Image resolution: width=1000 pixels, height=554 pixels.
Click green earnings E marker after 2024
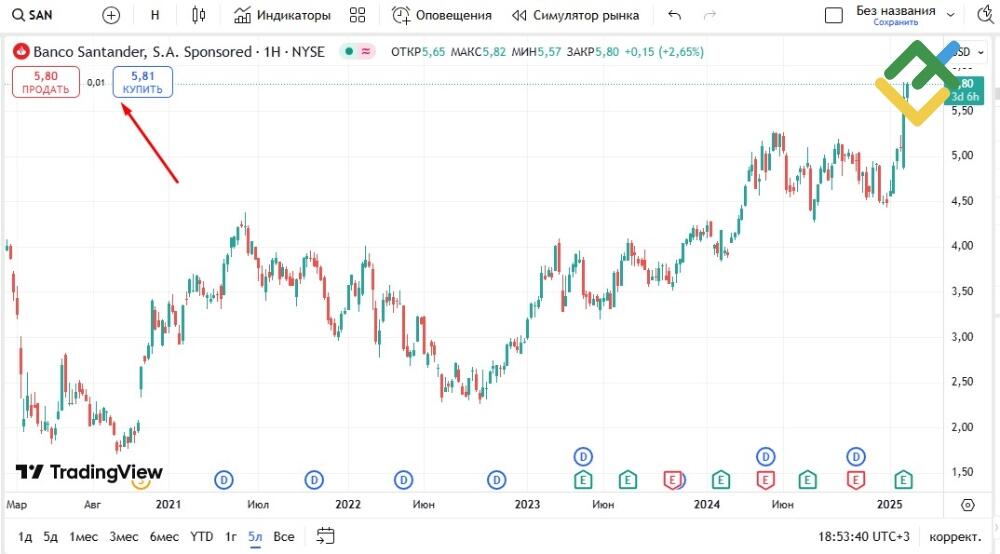click(721, 479)
